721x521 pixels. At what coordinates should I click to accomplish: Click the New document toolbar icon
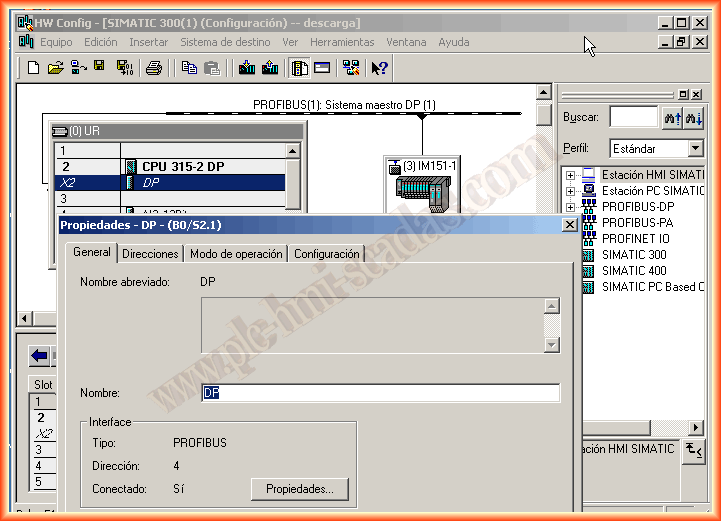pyautogui.click(x=33, y=68)
